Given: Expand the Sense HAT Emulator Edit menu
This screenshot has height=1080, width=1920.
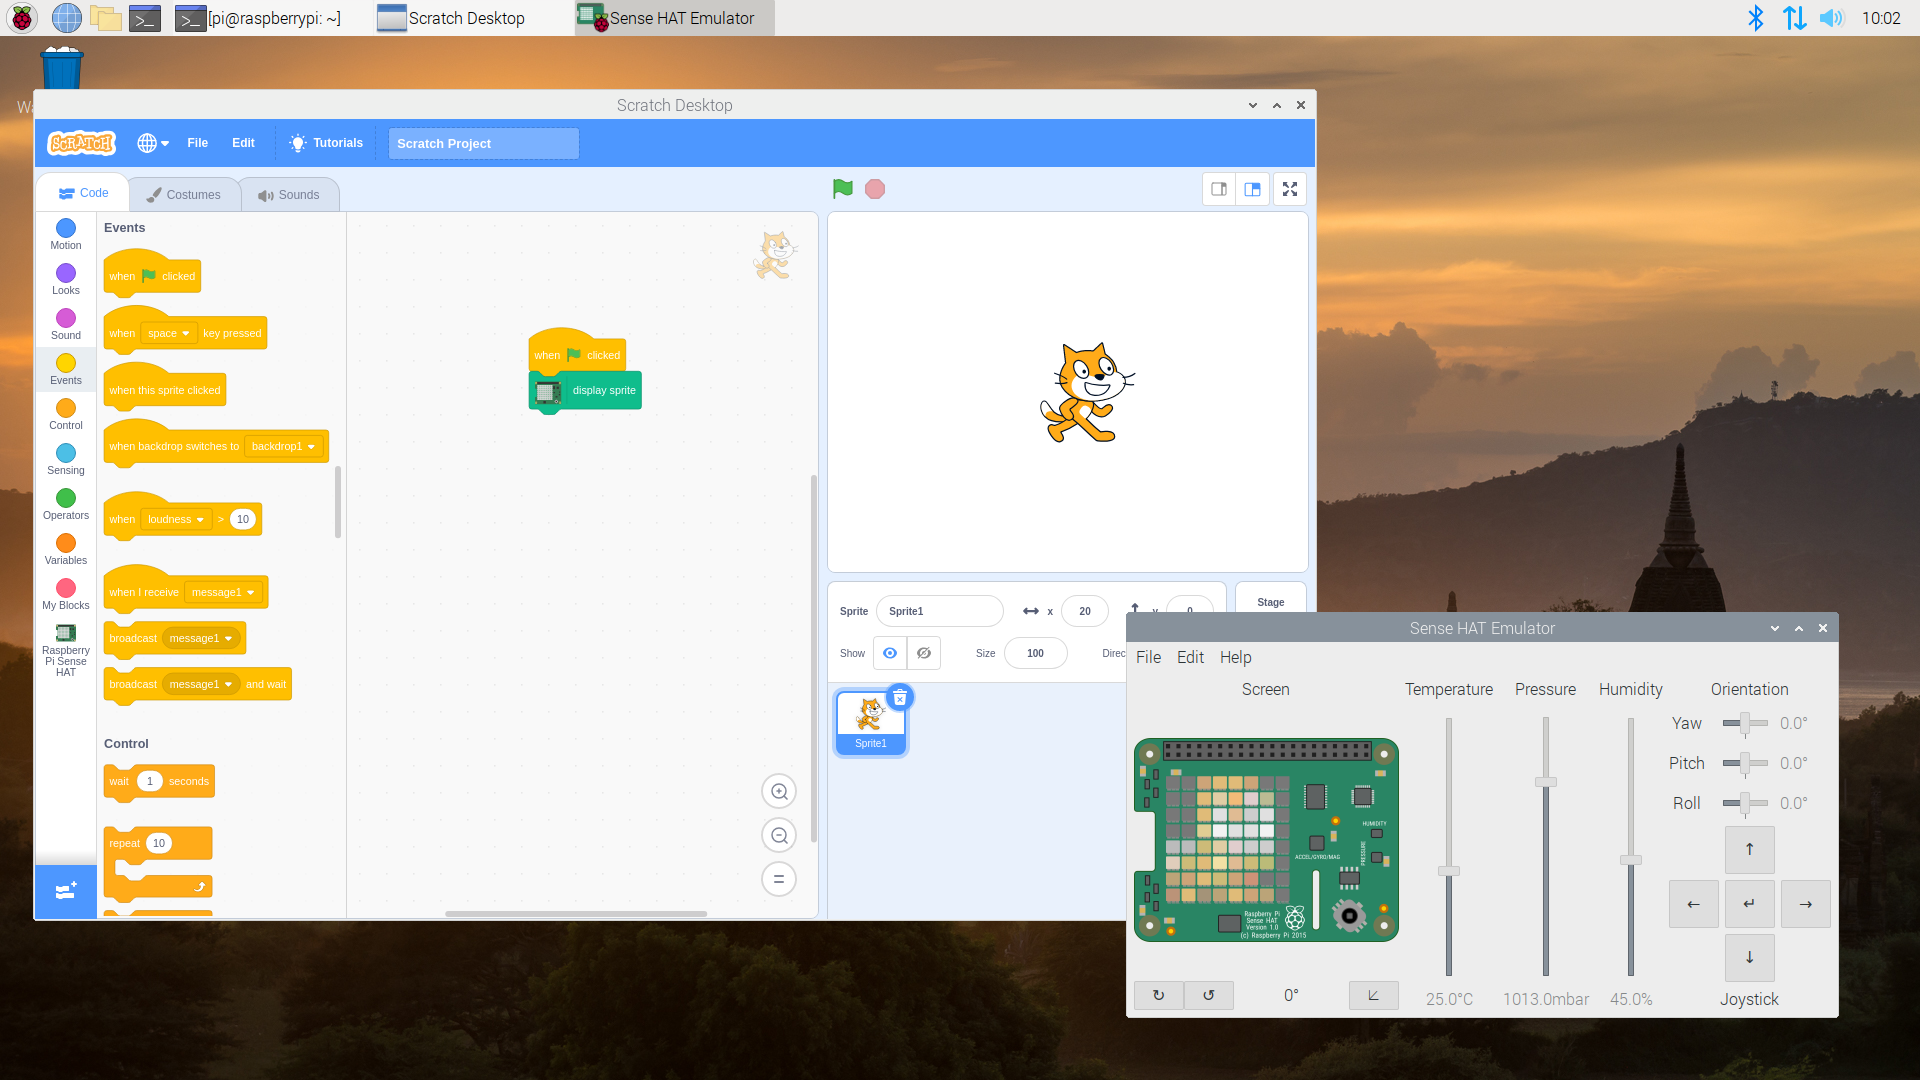Looking at the screenshot, I should click(1188, 657).
